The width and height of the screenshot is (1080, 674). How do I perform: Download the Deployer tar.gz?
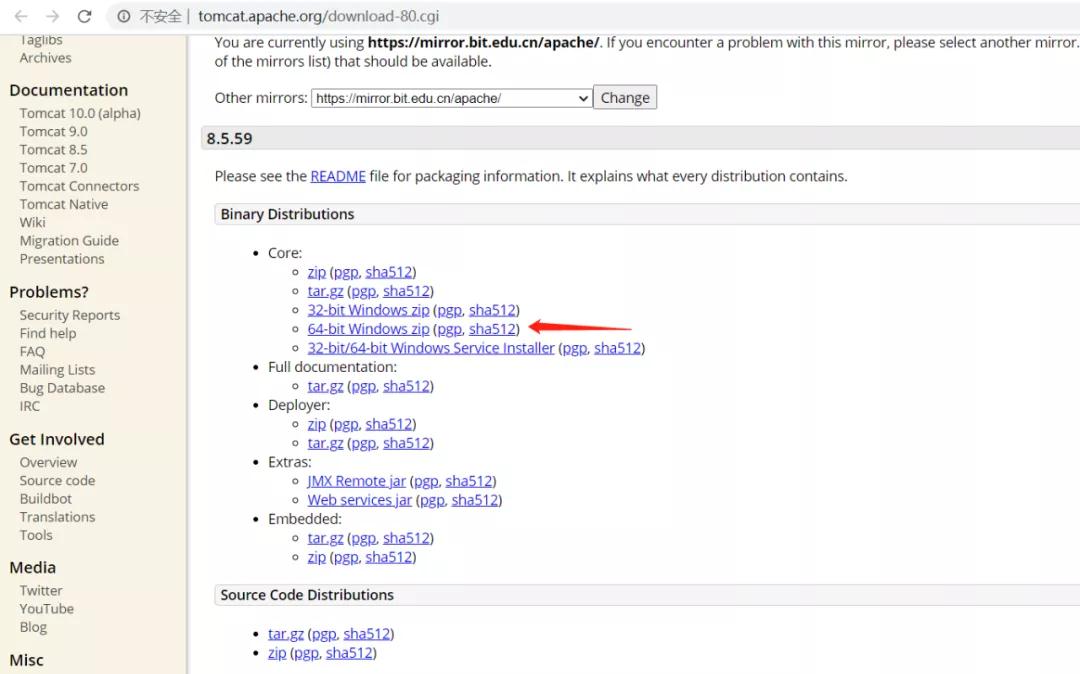(x=325, y=443)
